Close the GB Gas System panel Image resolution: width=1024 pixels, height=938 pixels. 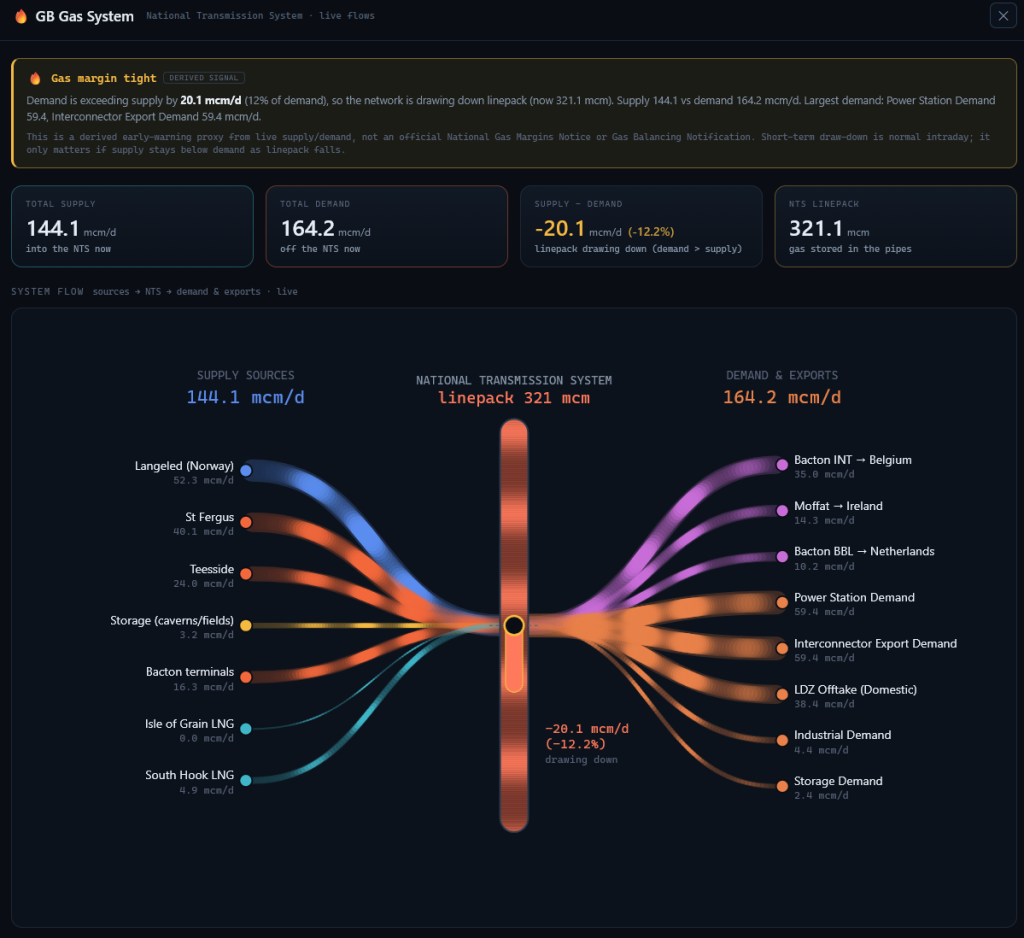click(x=1003, y=16)
